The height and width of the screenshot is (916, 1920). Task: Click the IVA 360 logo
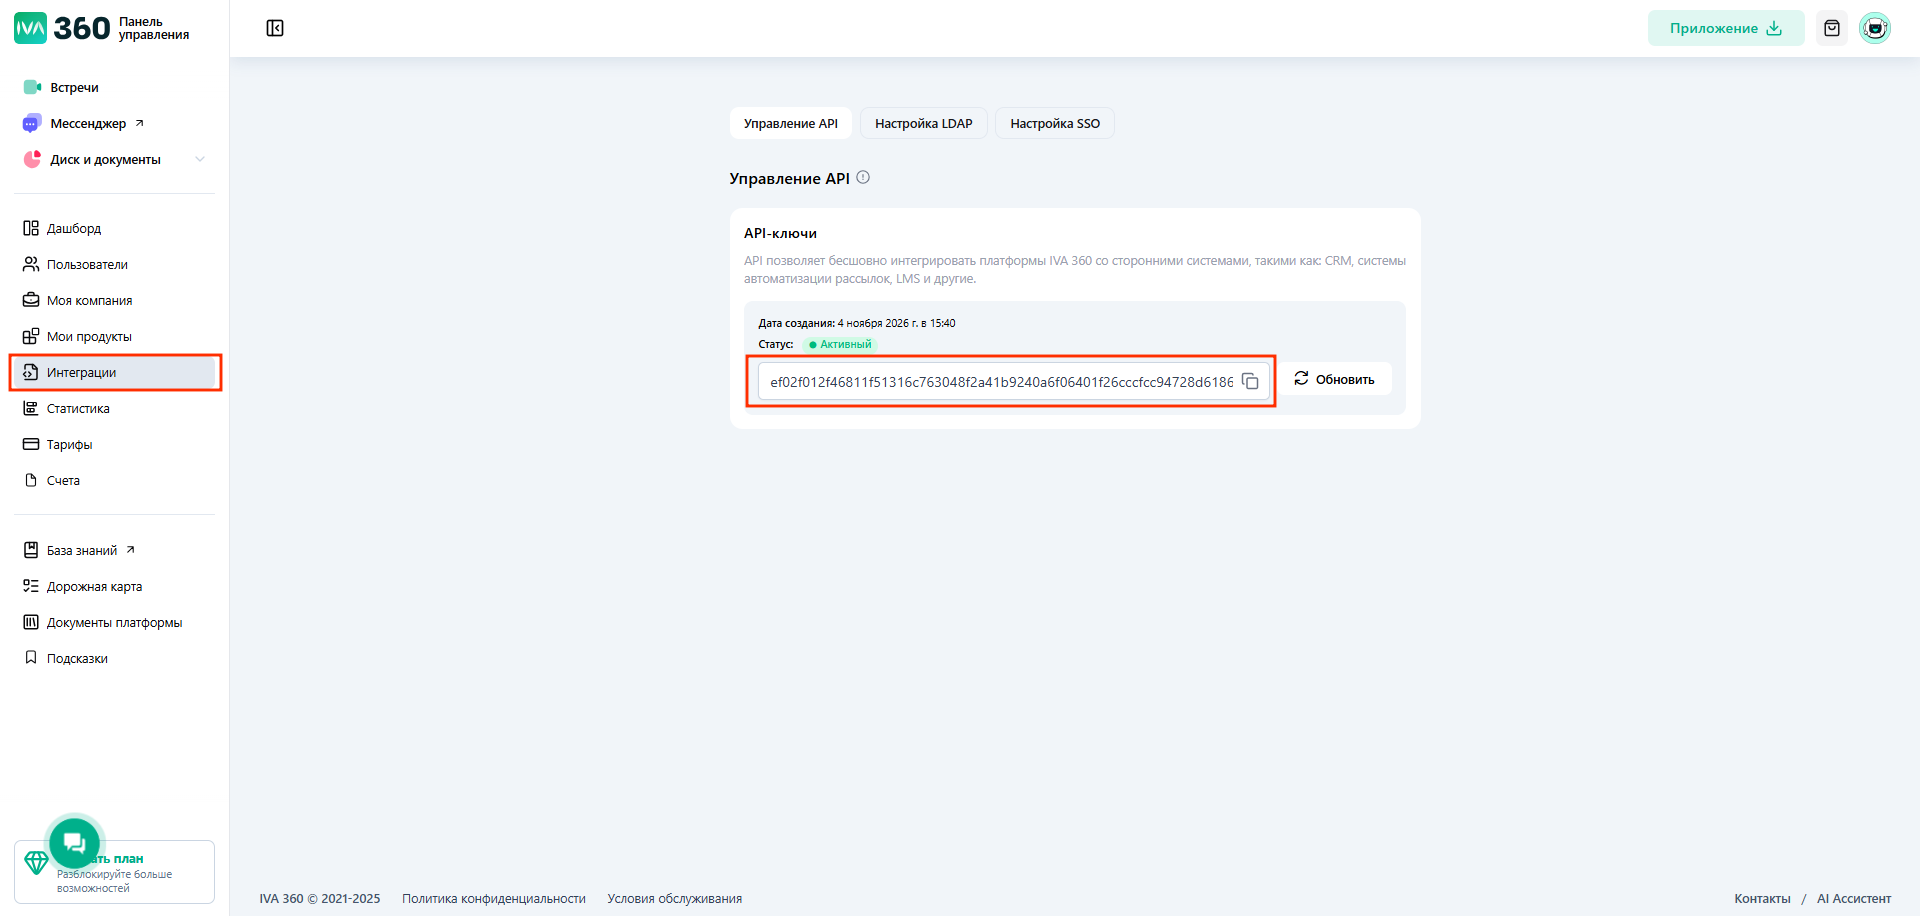pos(62,28)
